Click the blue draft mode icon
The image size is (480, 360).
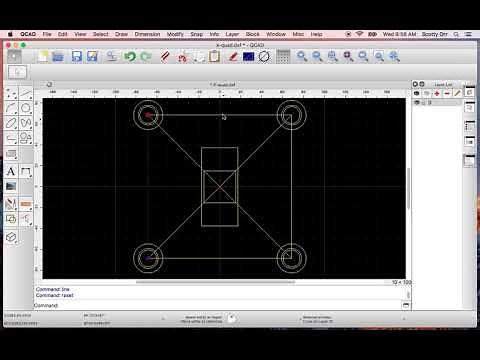(x=249, y=57)
